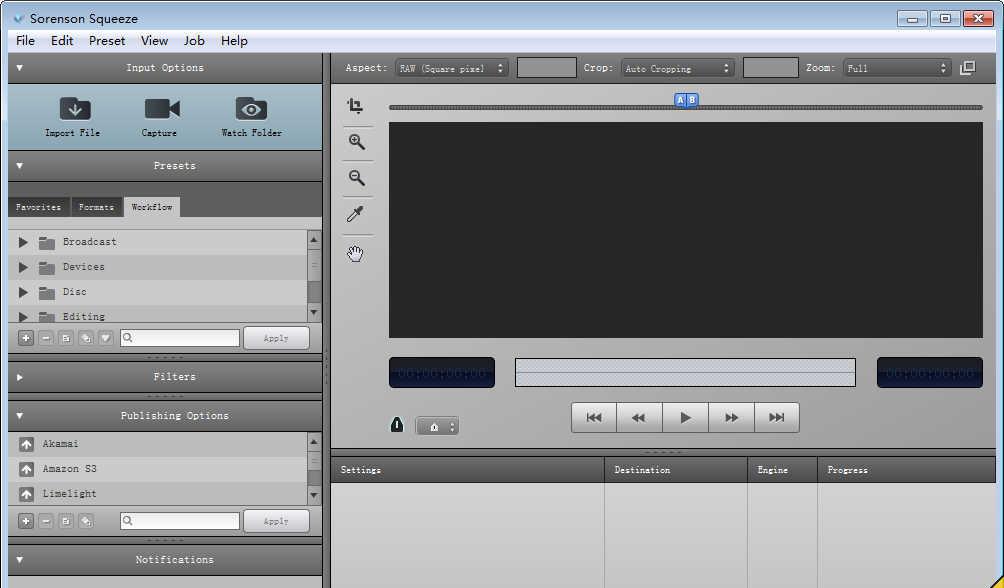
Task: Jump to end of the clip
Action: 777,418
